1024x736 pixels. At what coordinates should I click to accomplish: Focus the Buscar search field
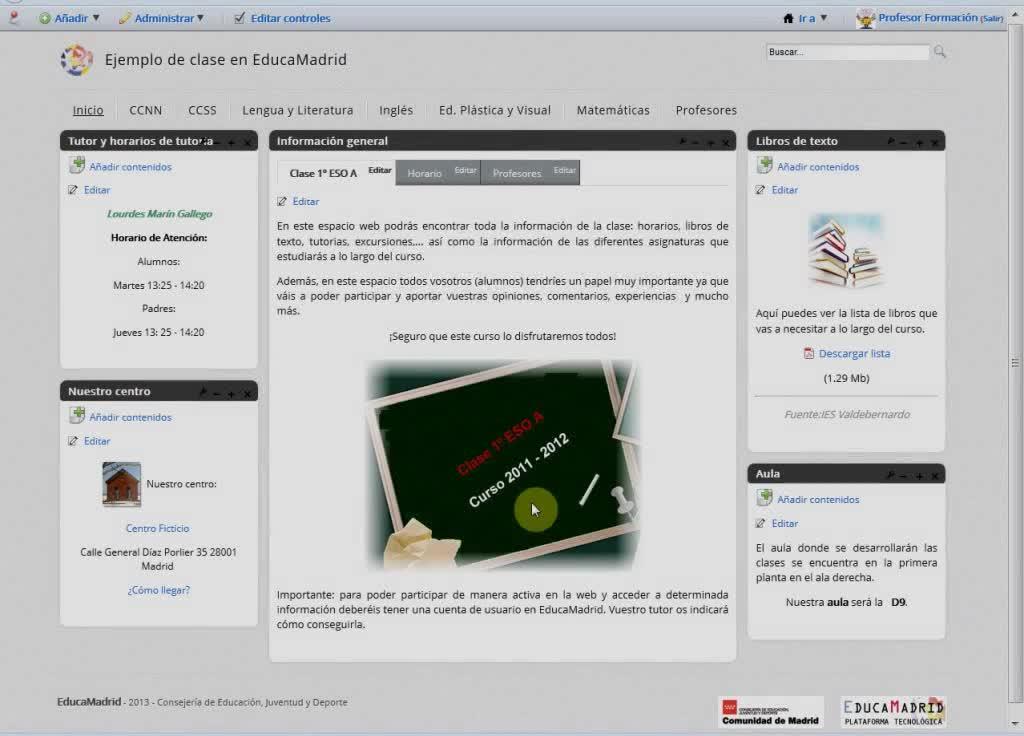pos(848,52)
